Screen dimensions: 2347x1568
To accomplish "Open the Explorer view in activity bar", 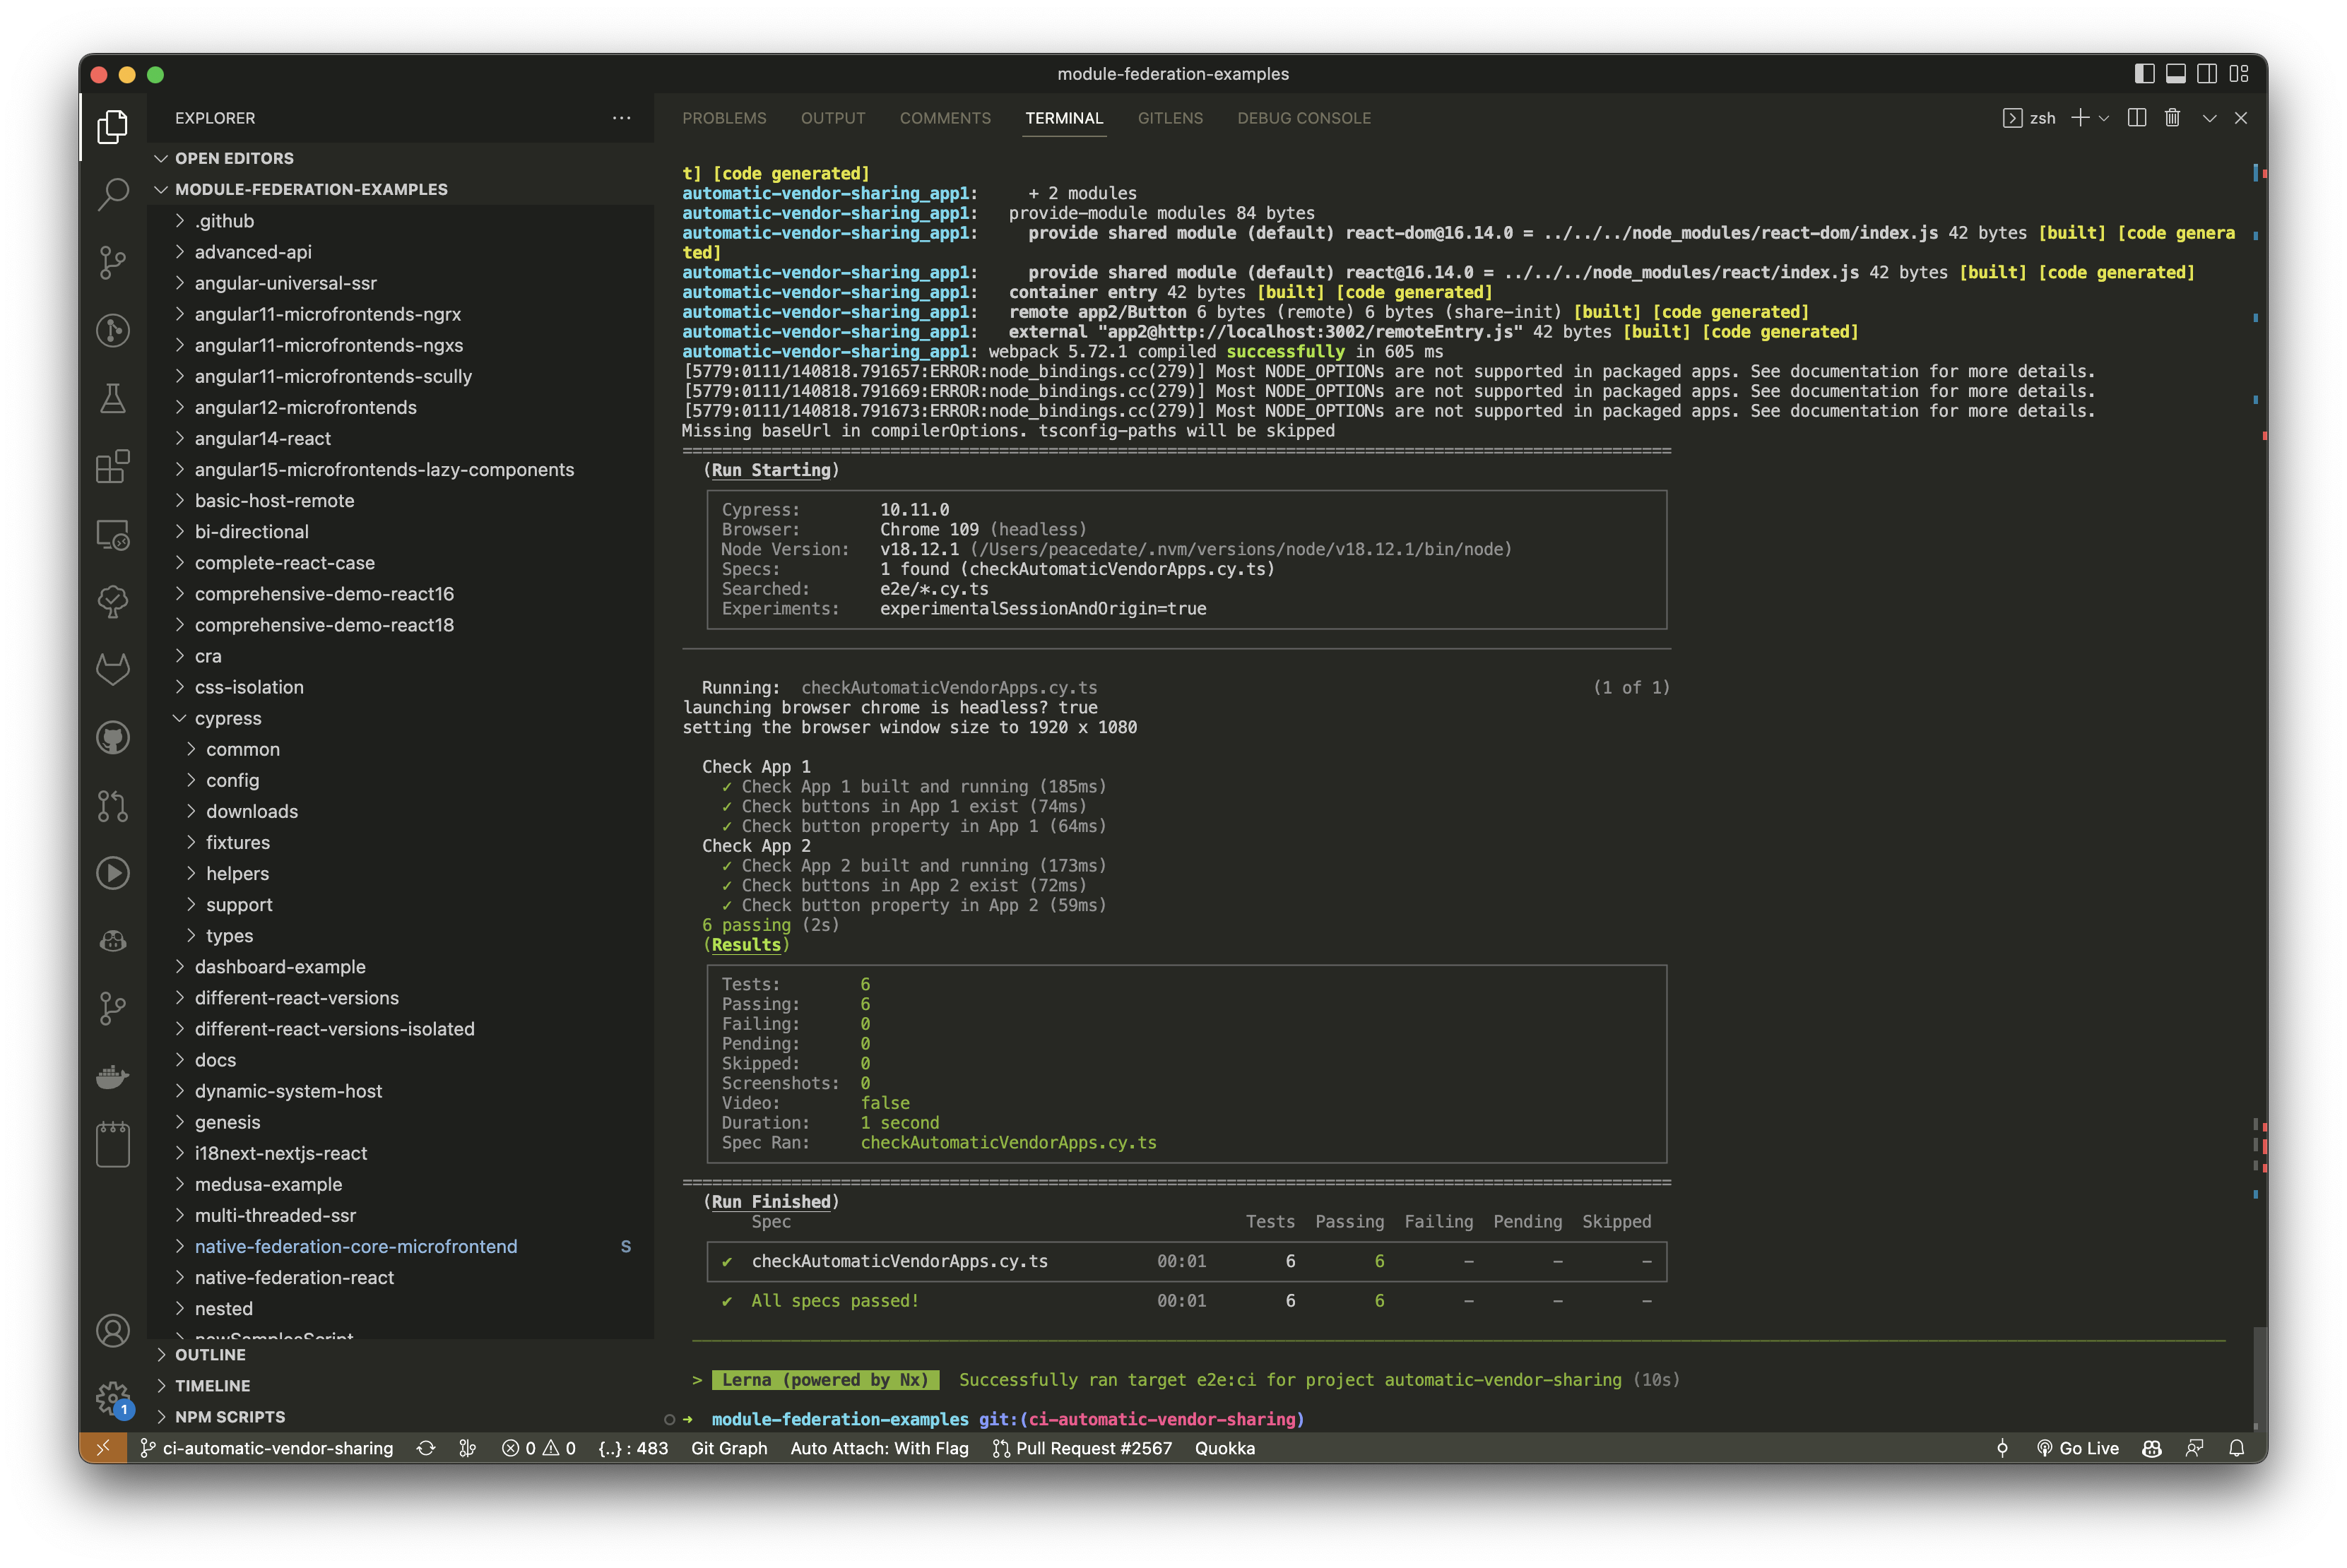I will (x=113, y=126).
